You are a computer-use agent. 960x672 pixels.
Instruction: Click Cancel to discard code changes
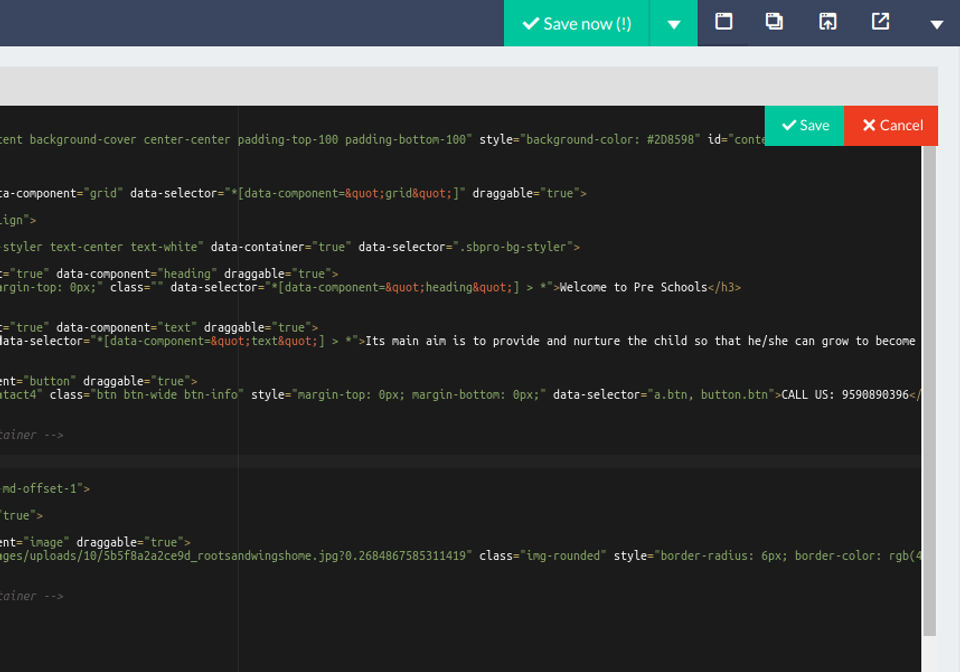pyautogui.click(x=891, y=125)
